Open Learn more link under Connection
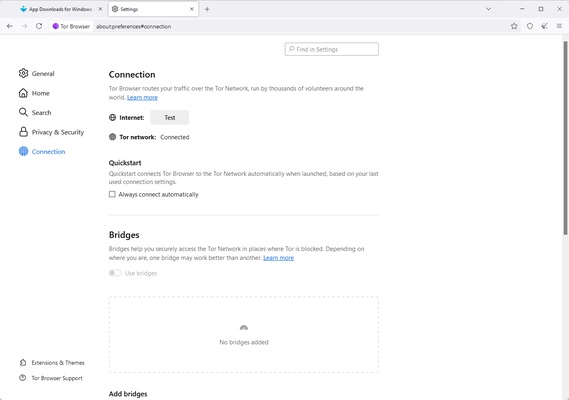The height and width of the screenshot is (400, 569). (142, 97)
